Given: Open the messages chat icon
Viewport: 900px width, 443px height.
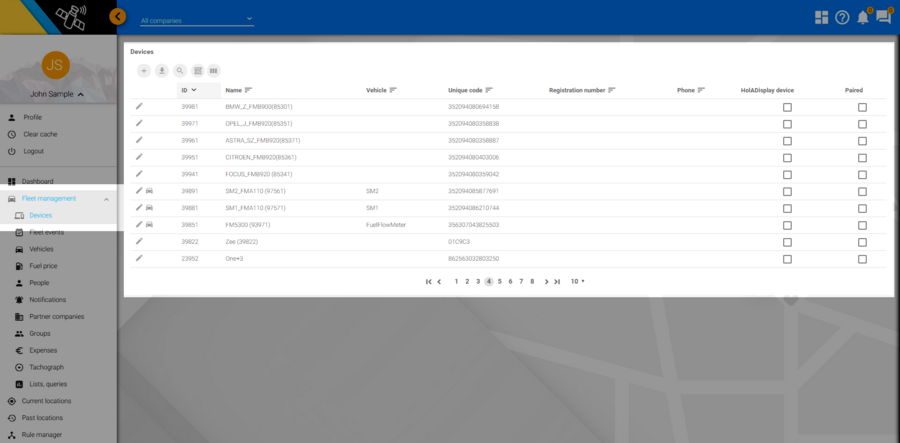Looking at the screenshot, I should click(x=883, y=17).
